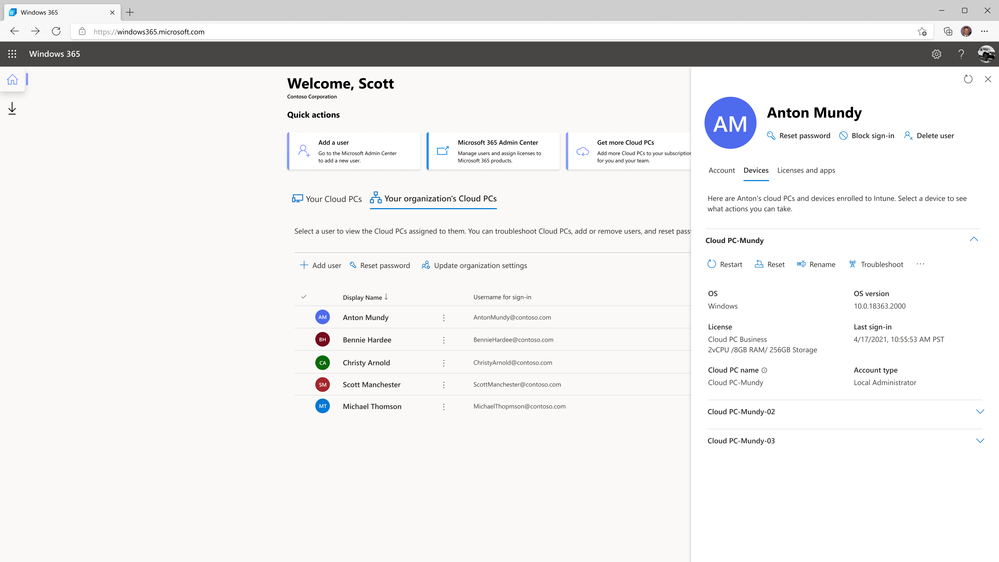The image size is (999, 562).
Task: Open the app launcher waffle menu
Action: (x=12, y=54)
